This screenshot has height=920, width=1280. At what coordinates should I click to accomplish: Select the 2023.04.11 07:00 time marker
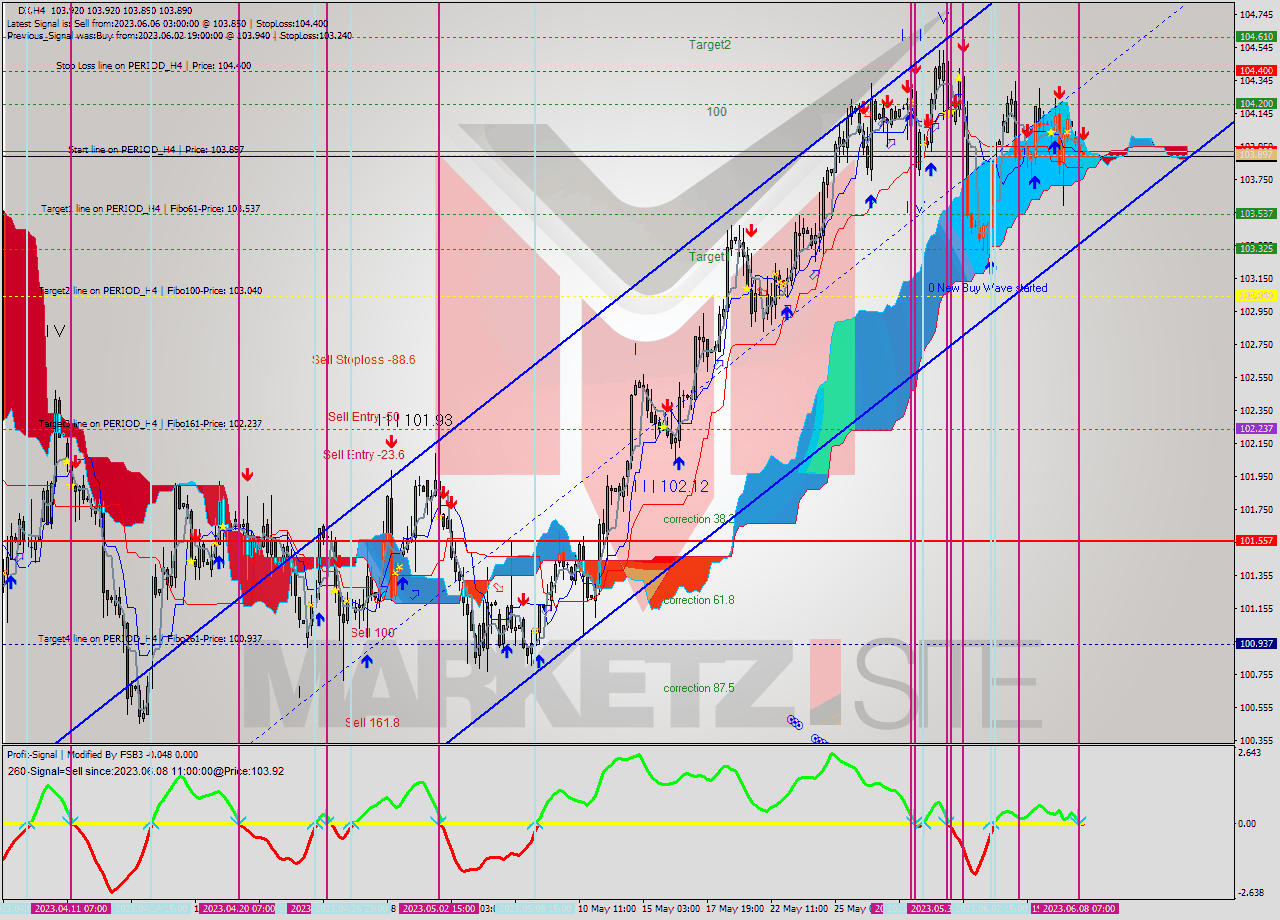click(71, 908)
